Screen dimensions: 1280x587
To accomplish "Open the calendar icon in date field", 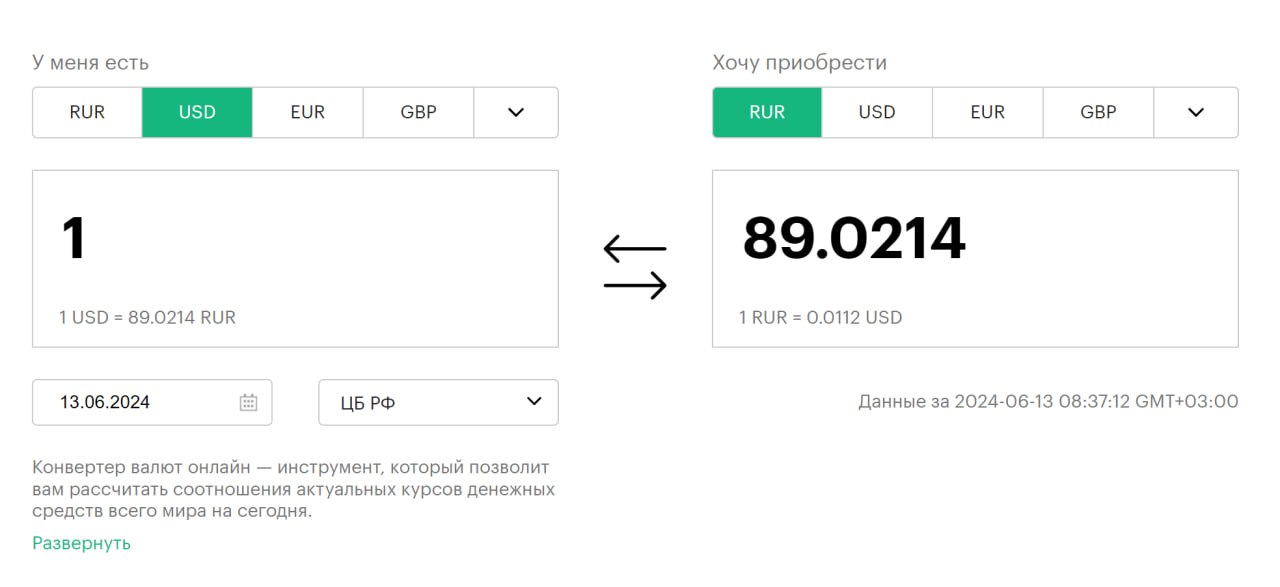I will coord(248,402).
